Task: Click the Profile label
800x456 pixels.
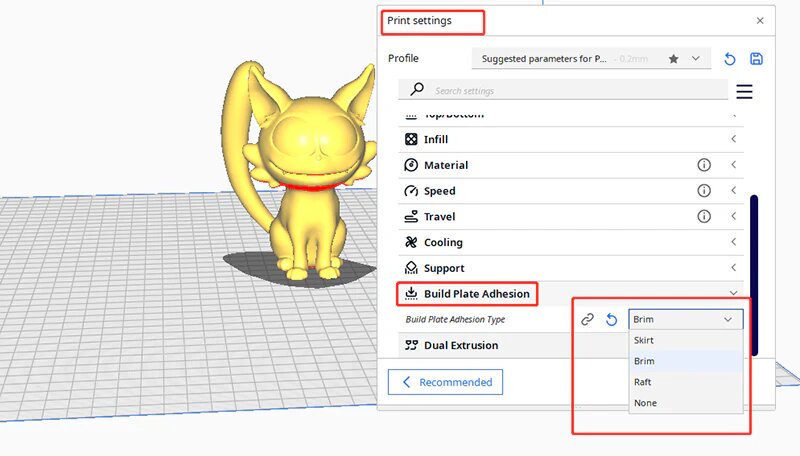Action: [403, 58]
